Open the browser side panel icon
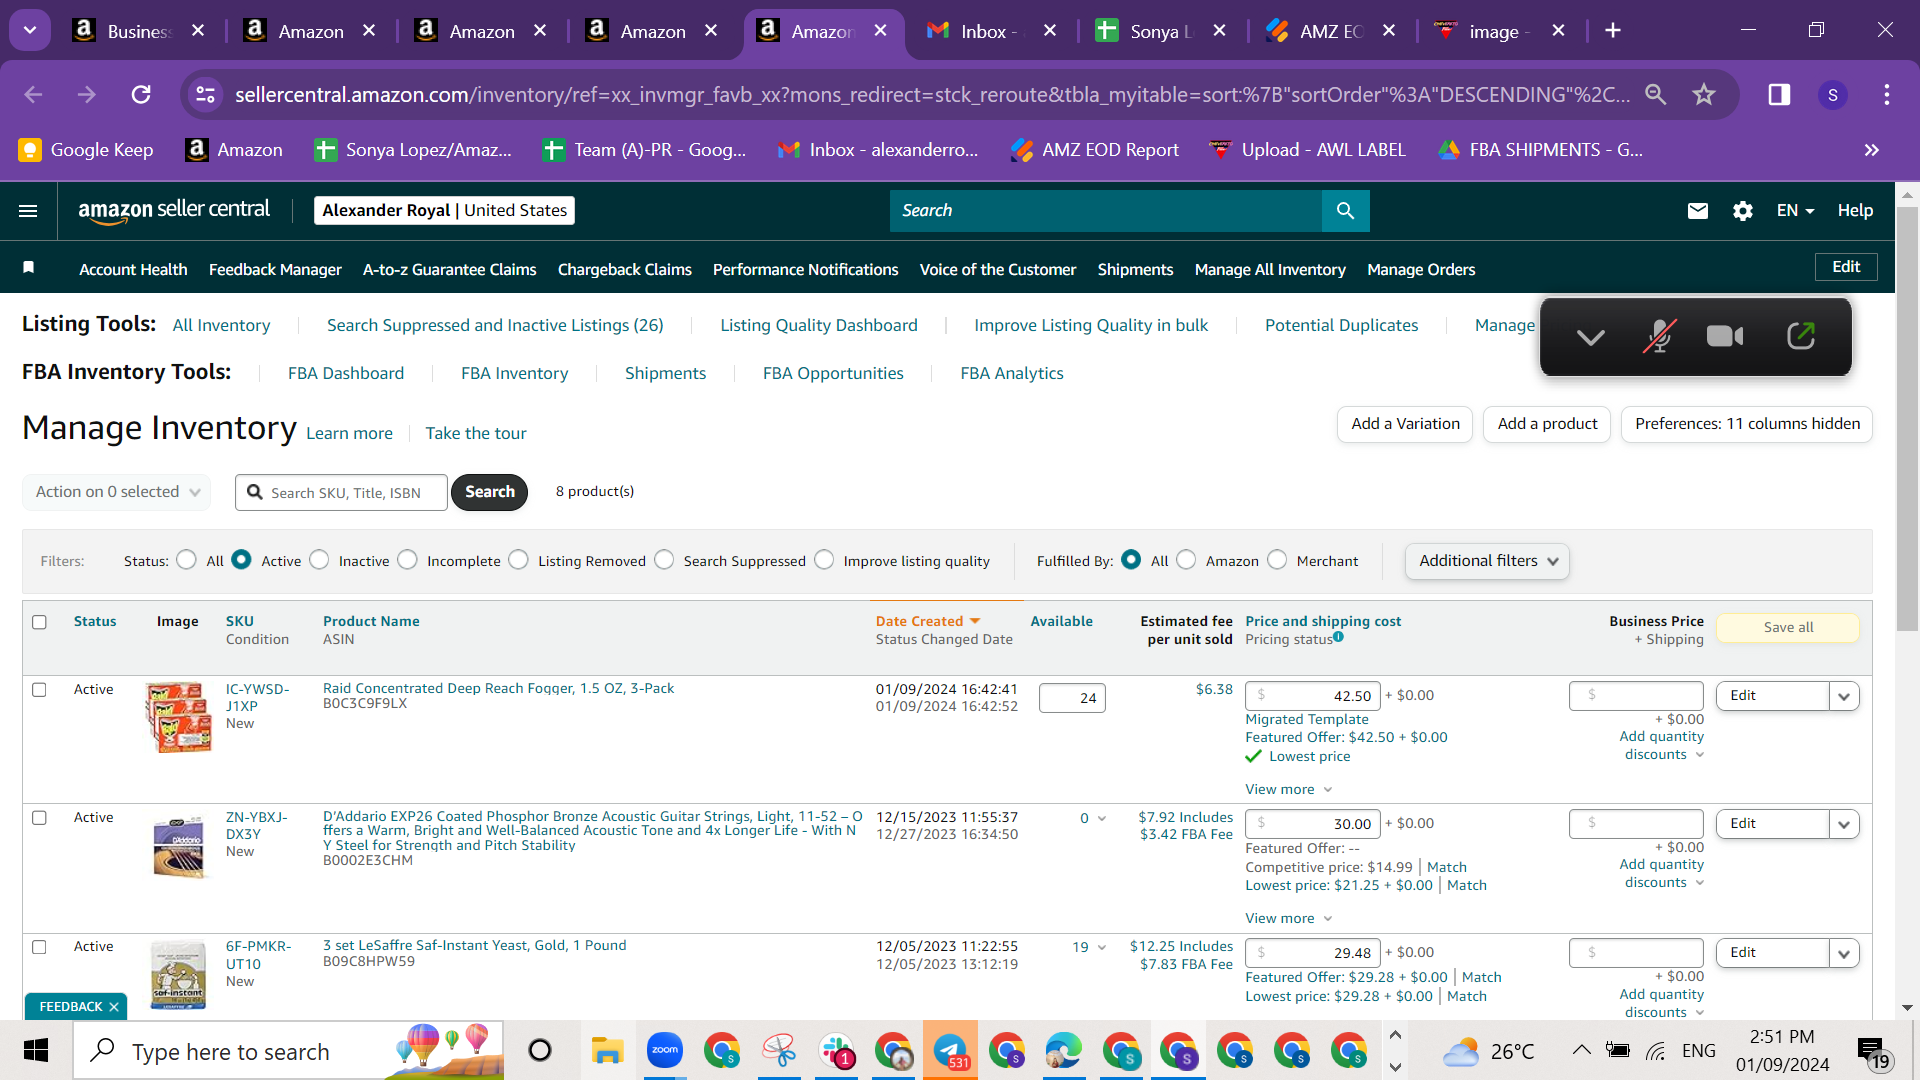Screen dimensions: 1920x1080 [x=1779, y=94]
